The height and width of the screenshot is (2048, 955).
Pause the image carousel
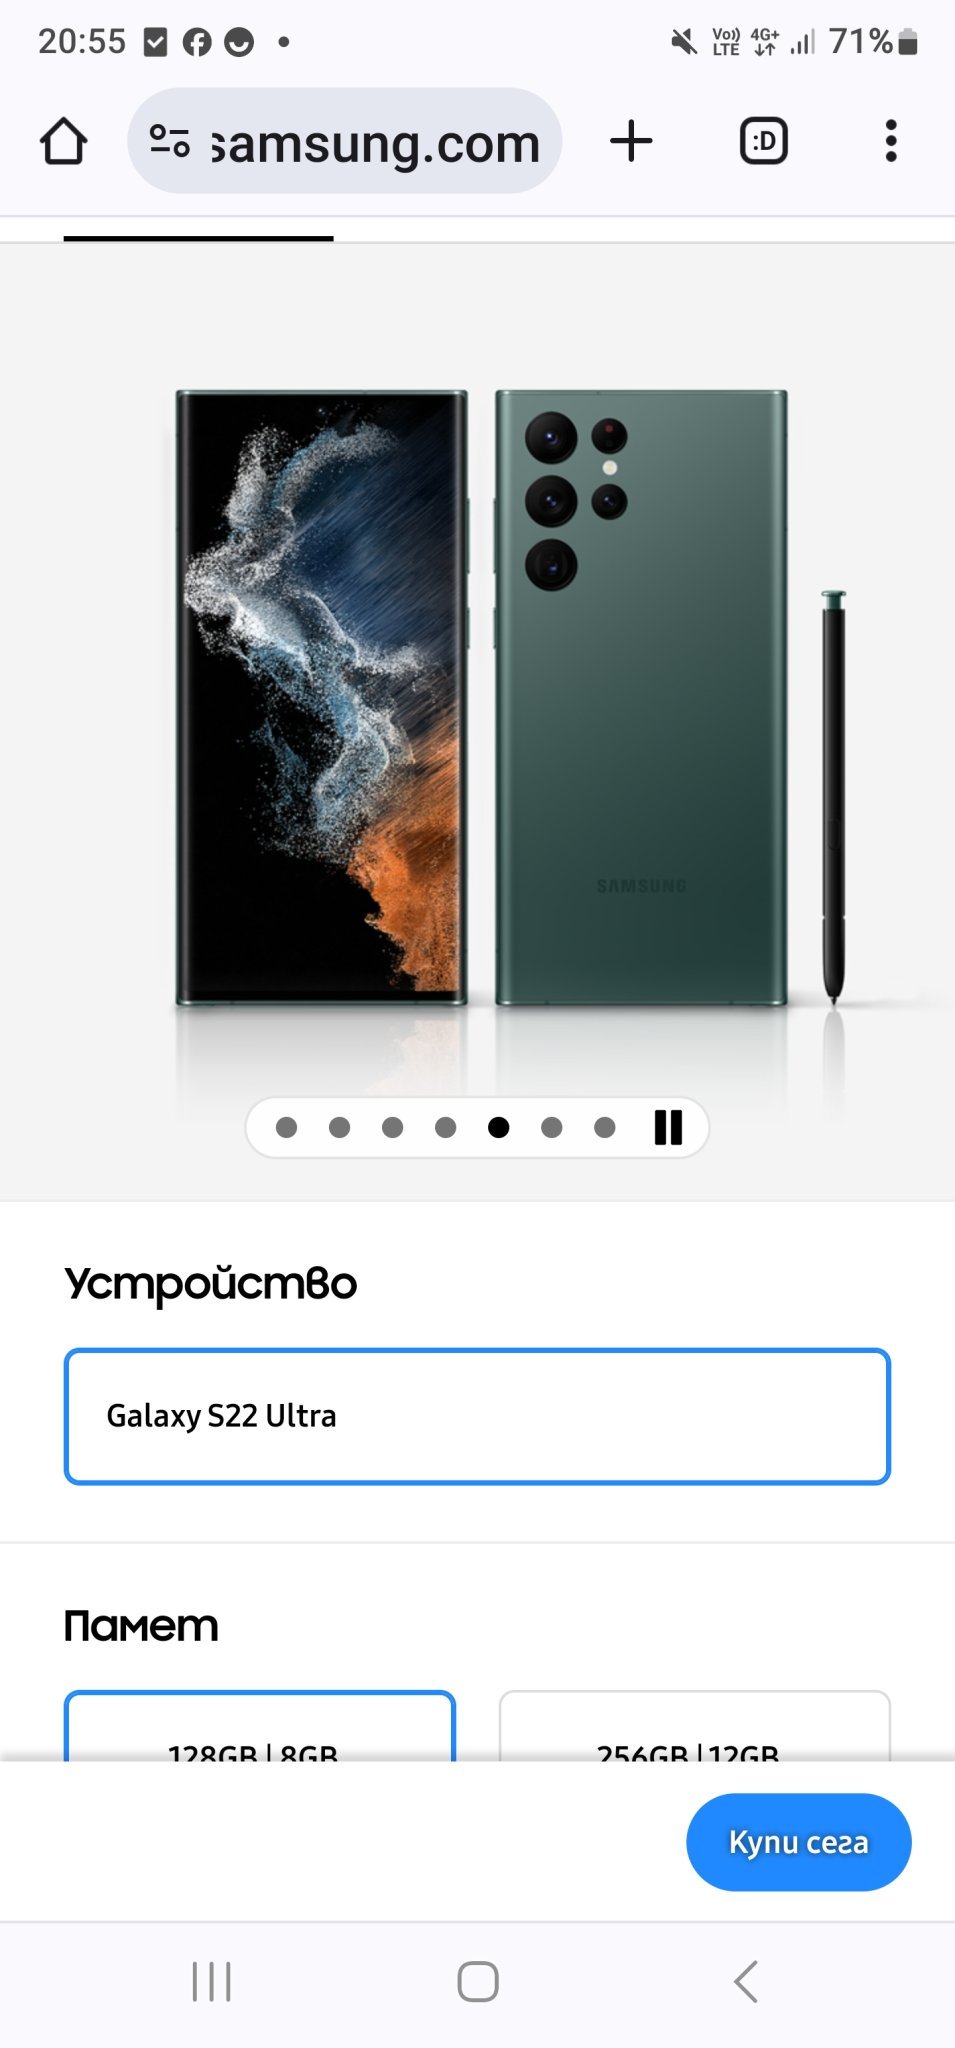click(x=668, y=1127)
